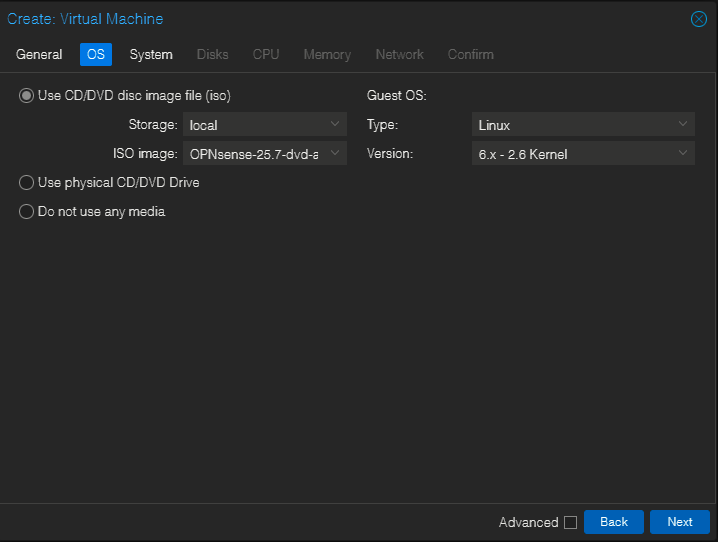Viewport: 718px width, 542px height.
Task: Open Version combo showing 6.x - 2.6 Kernel
Action: tap(583, 153)
